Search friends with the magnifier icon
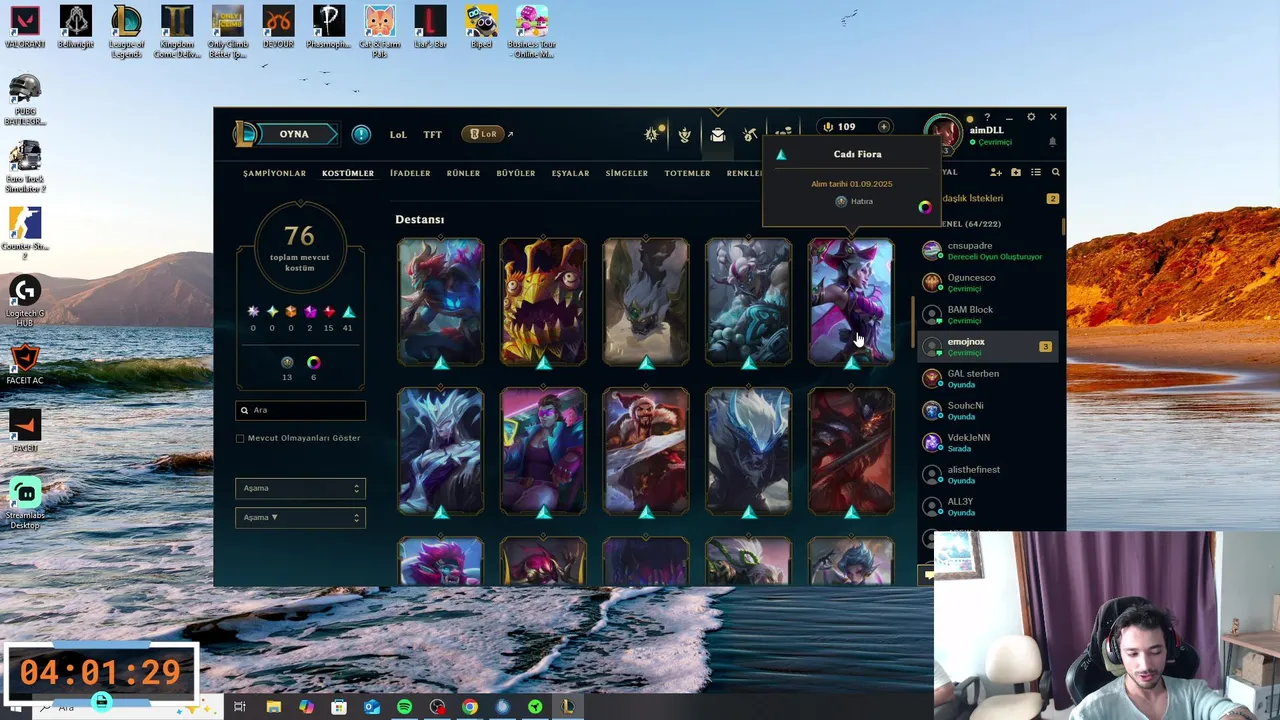Image resolution: width=1280 pixels, height=720 pixels. click(x=1055, y=172)
